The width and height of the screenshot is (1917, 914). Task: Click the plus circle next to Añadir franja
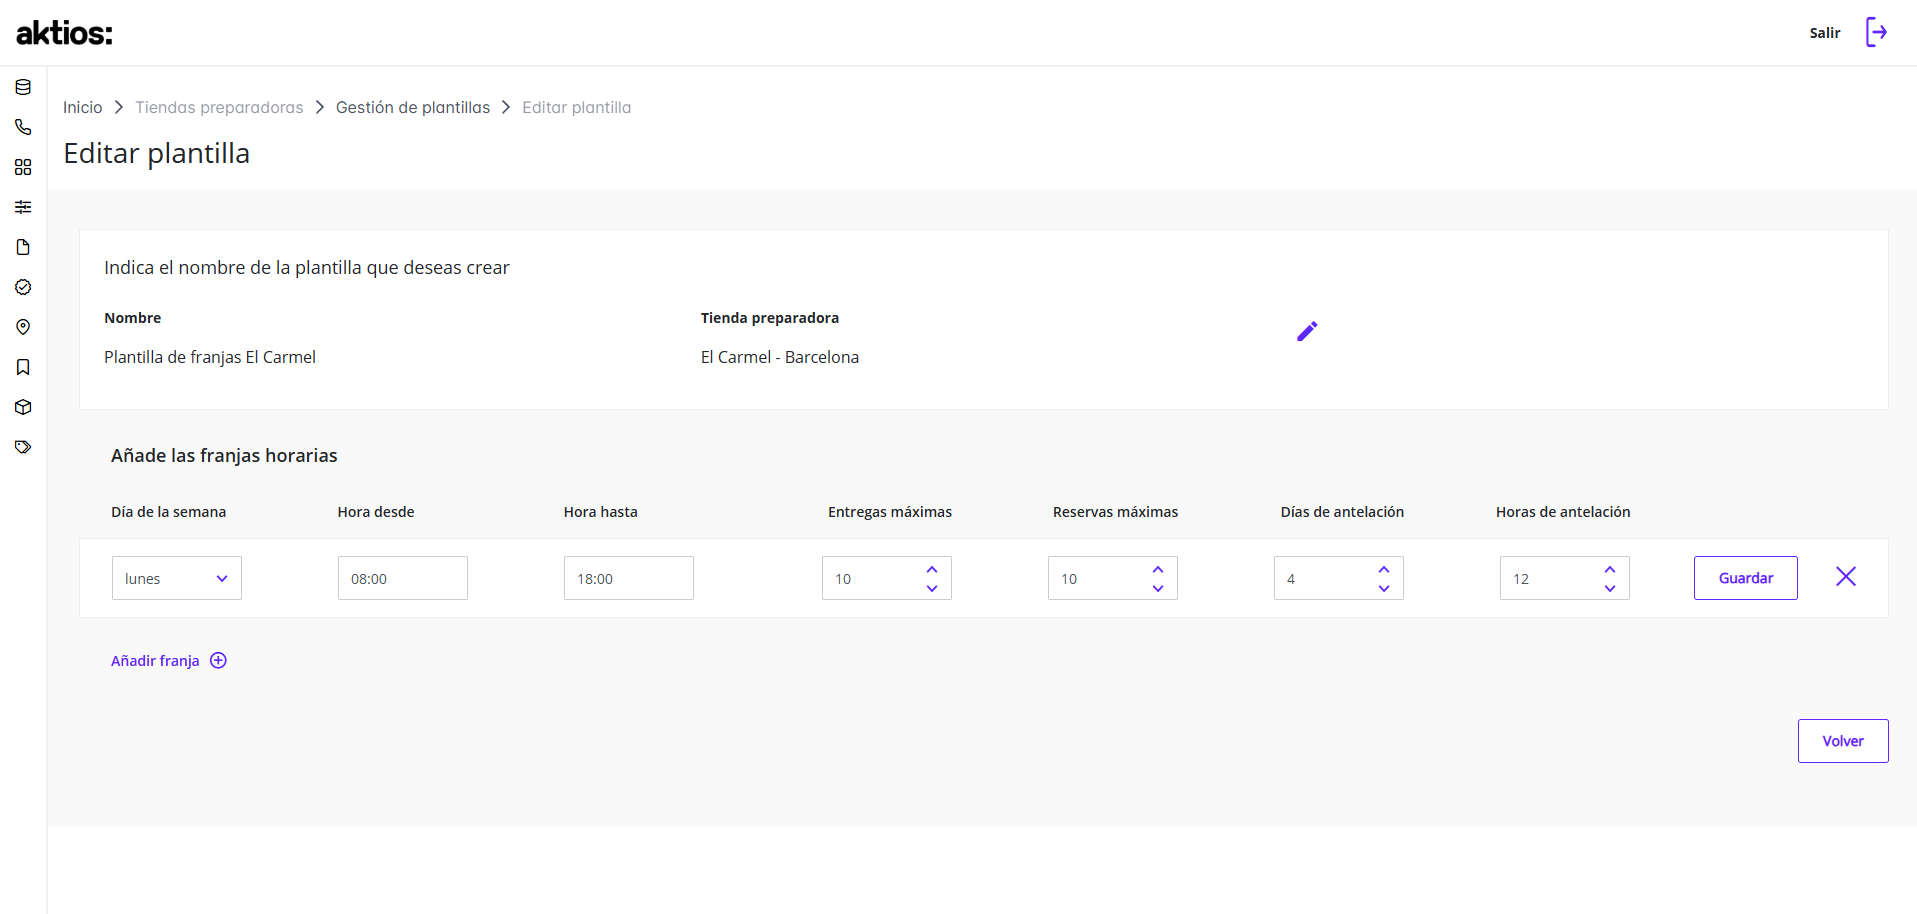click(218, 660)
